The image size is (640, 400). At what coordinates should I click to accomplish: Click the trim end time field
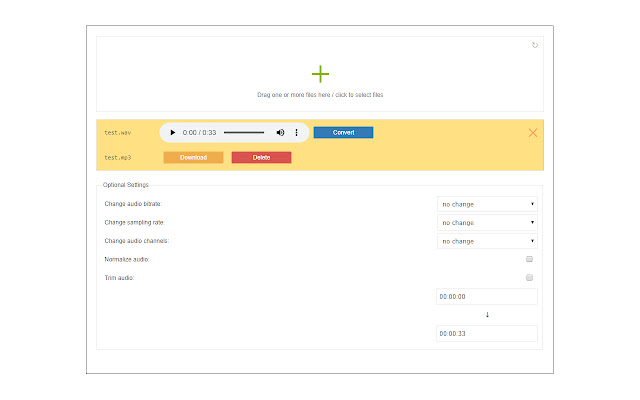(x=487, y=334)
